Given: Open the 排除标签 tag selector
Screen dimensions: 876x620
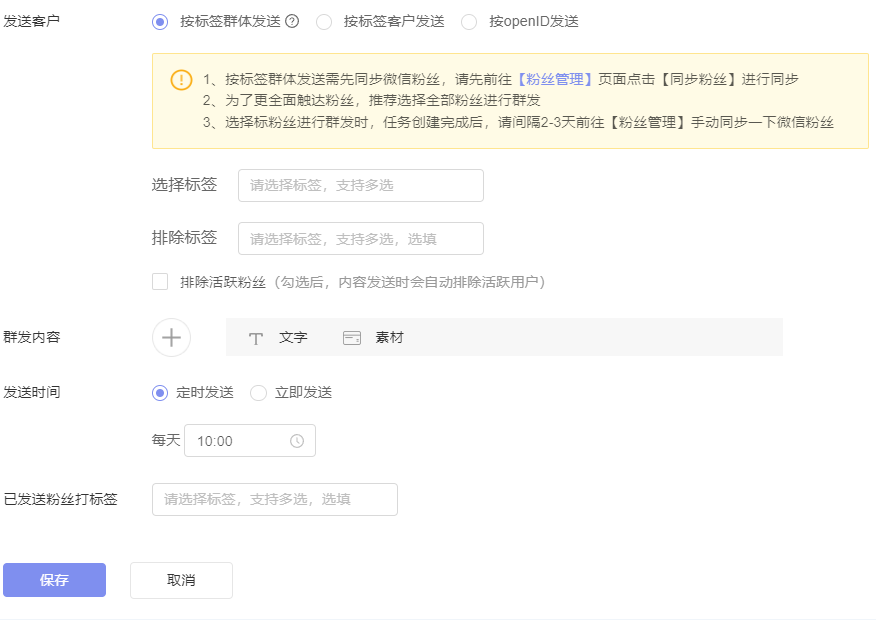Looking at the screenshot, I should coord(360,237).
